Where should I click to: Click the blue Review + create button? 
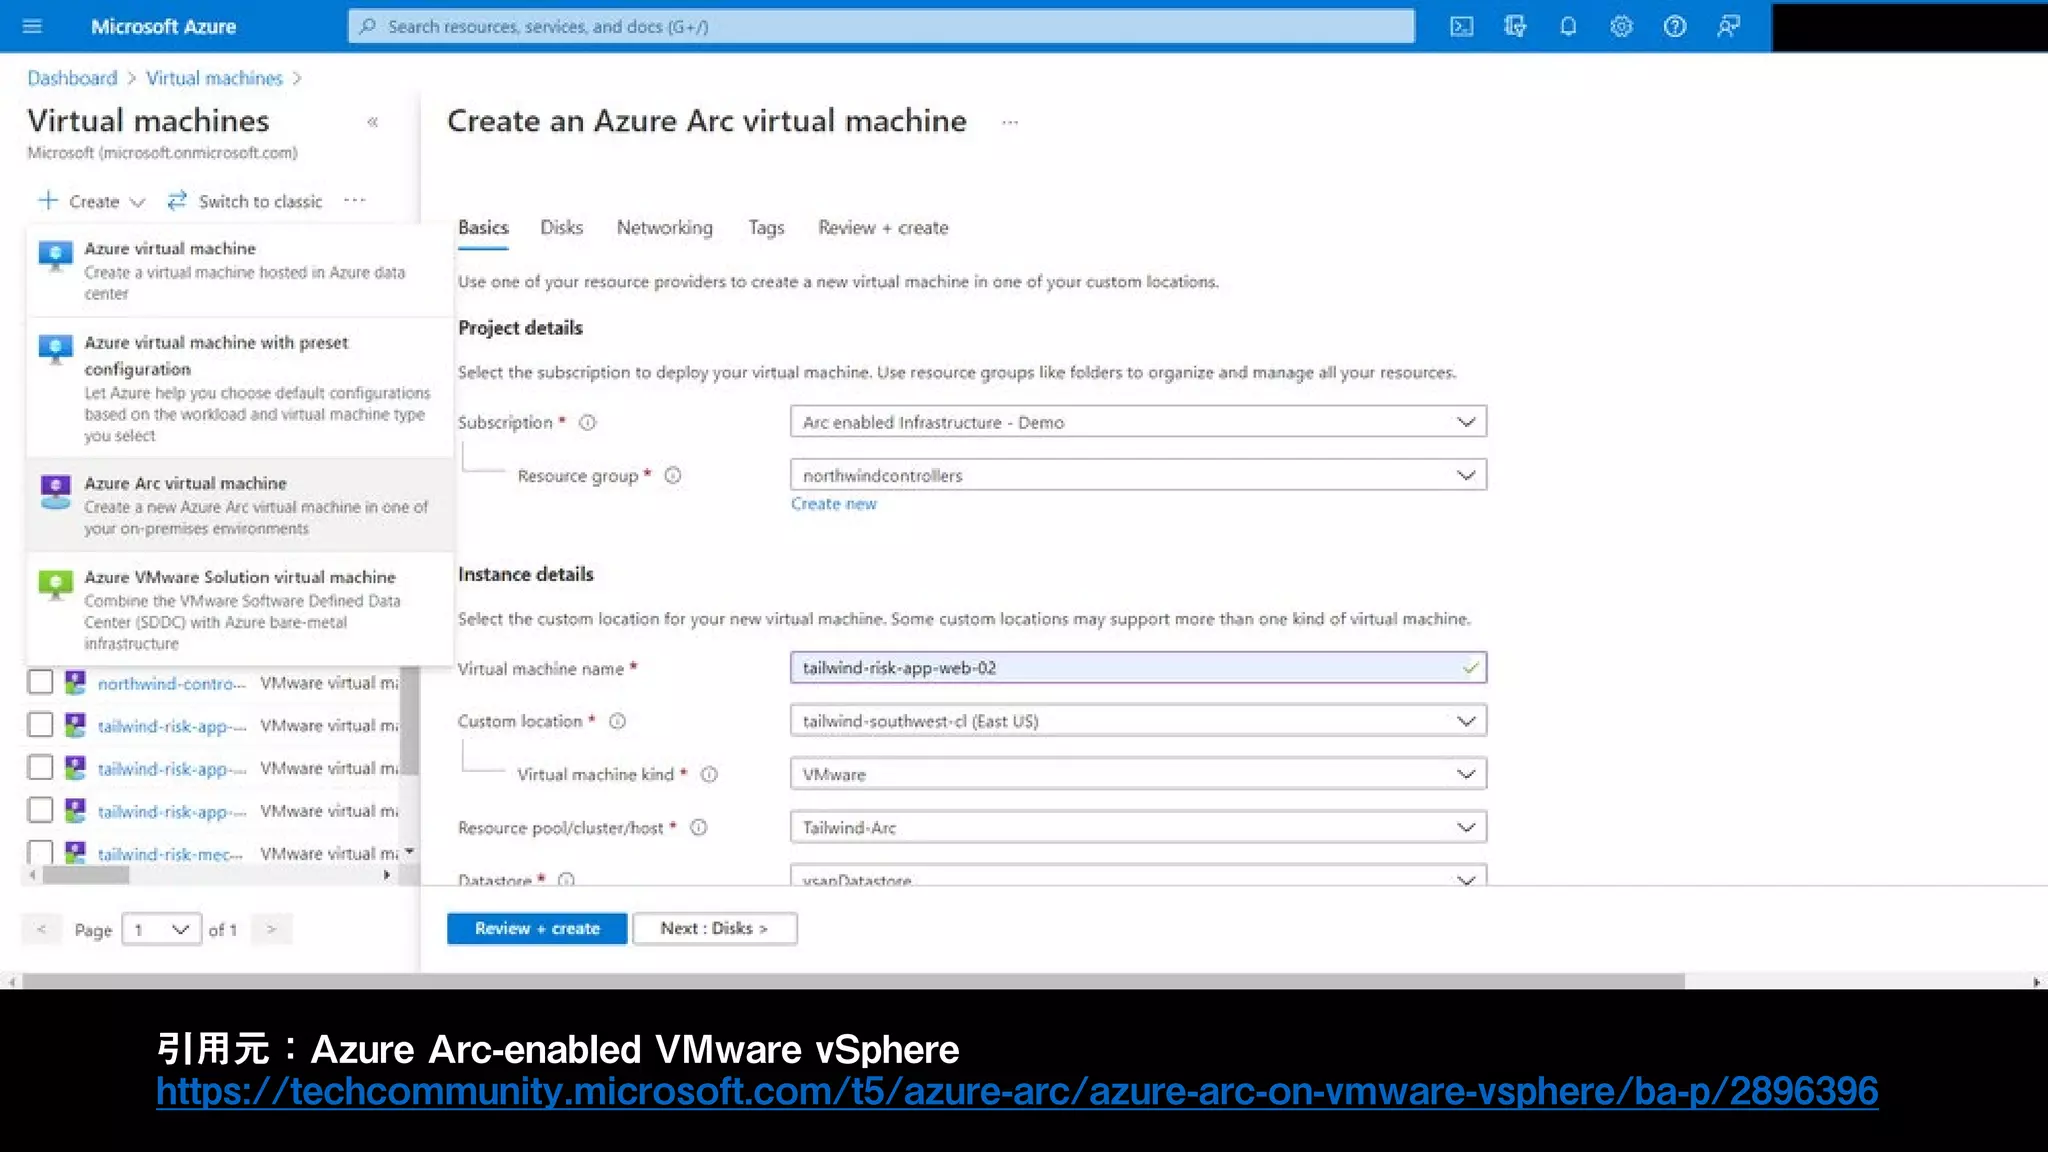[x=537, y=928]
